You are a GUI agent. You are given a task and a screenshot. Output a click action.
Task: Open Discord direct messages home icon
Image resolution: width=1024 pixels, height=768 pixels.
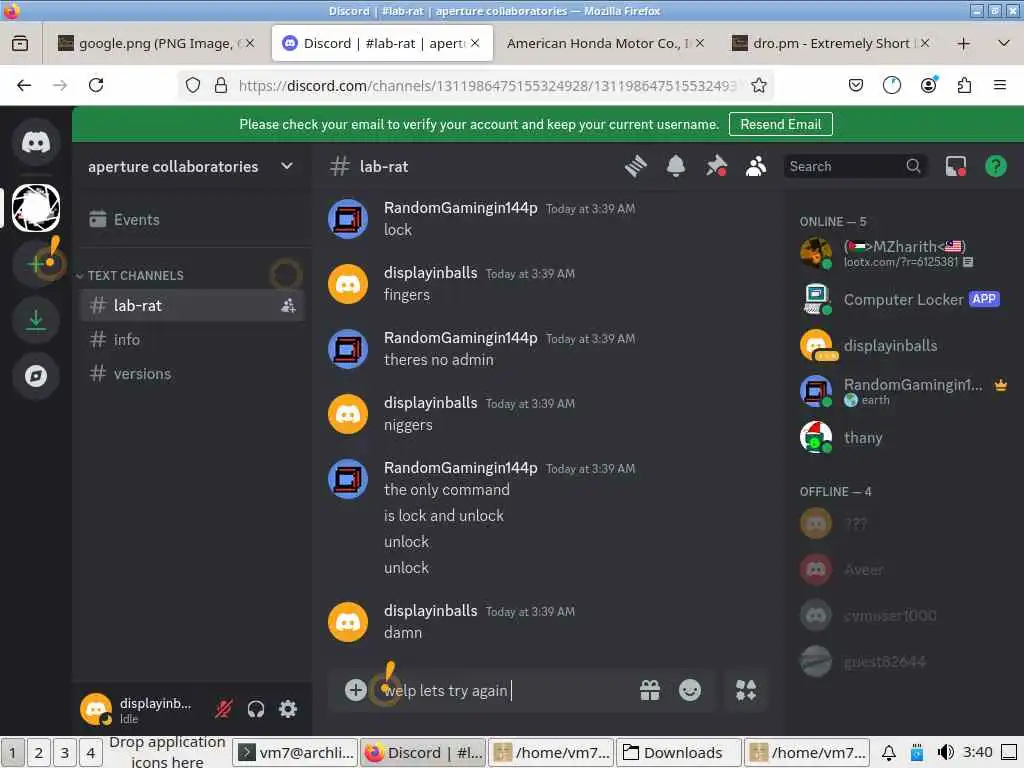(36, 142)
